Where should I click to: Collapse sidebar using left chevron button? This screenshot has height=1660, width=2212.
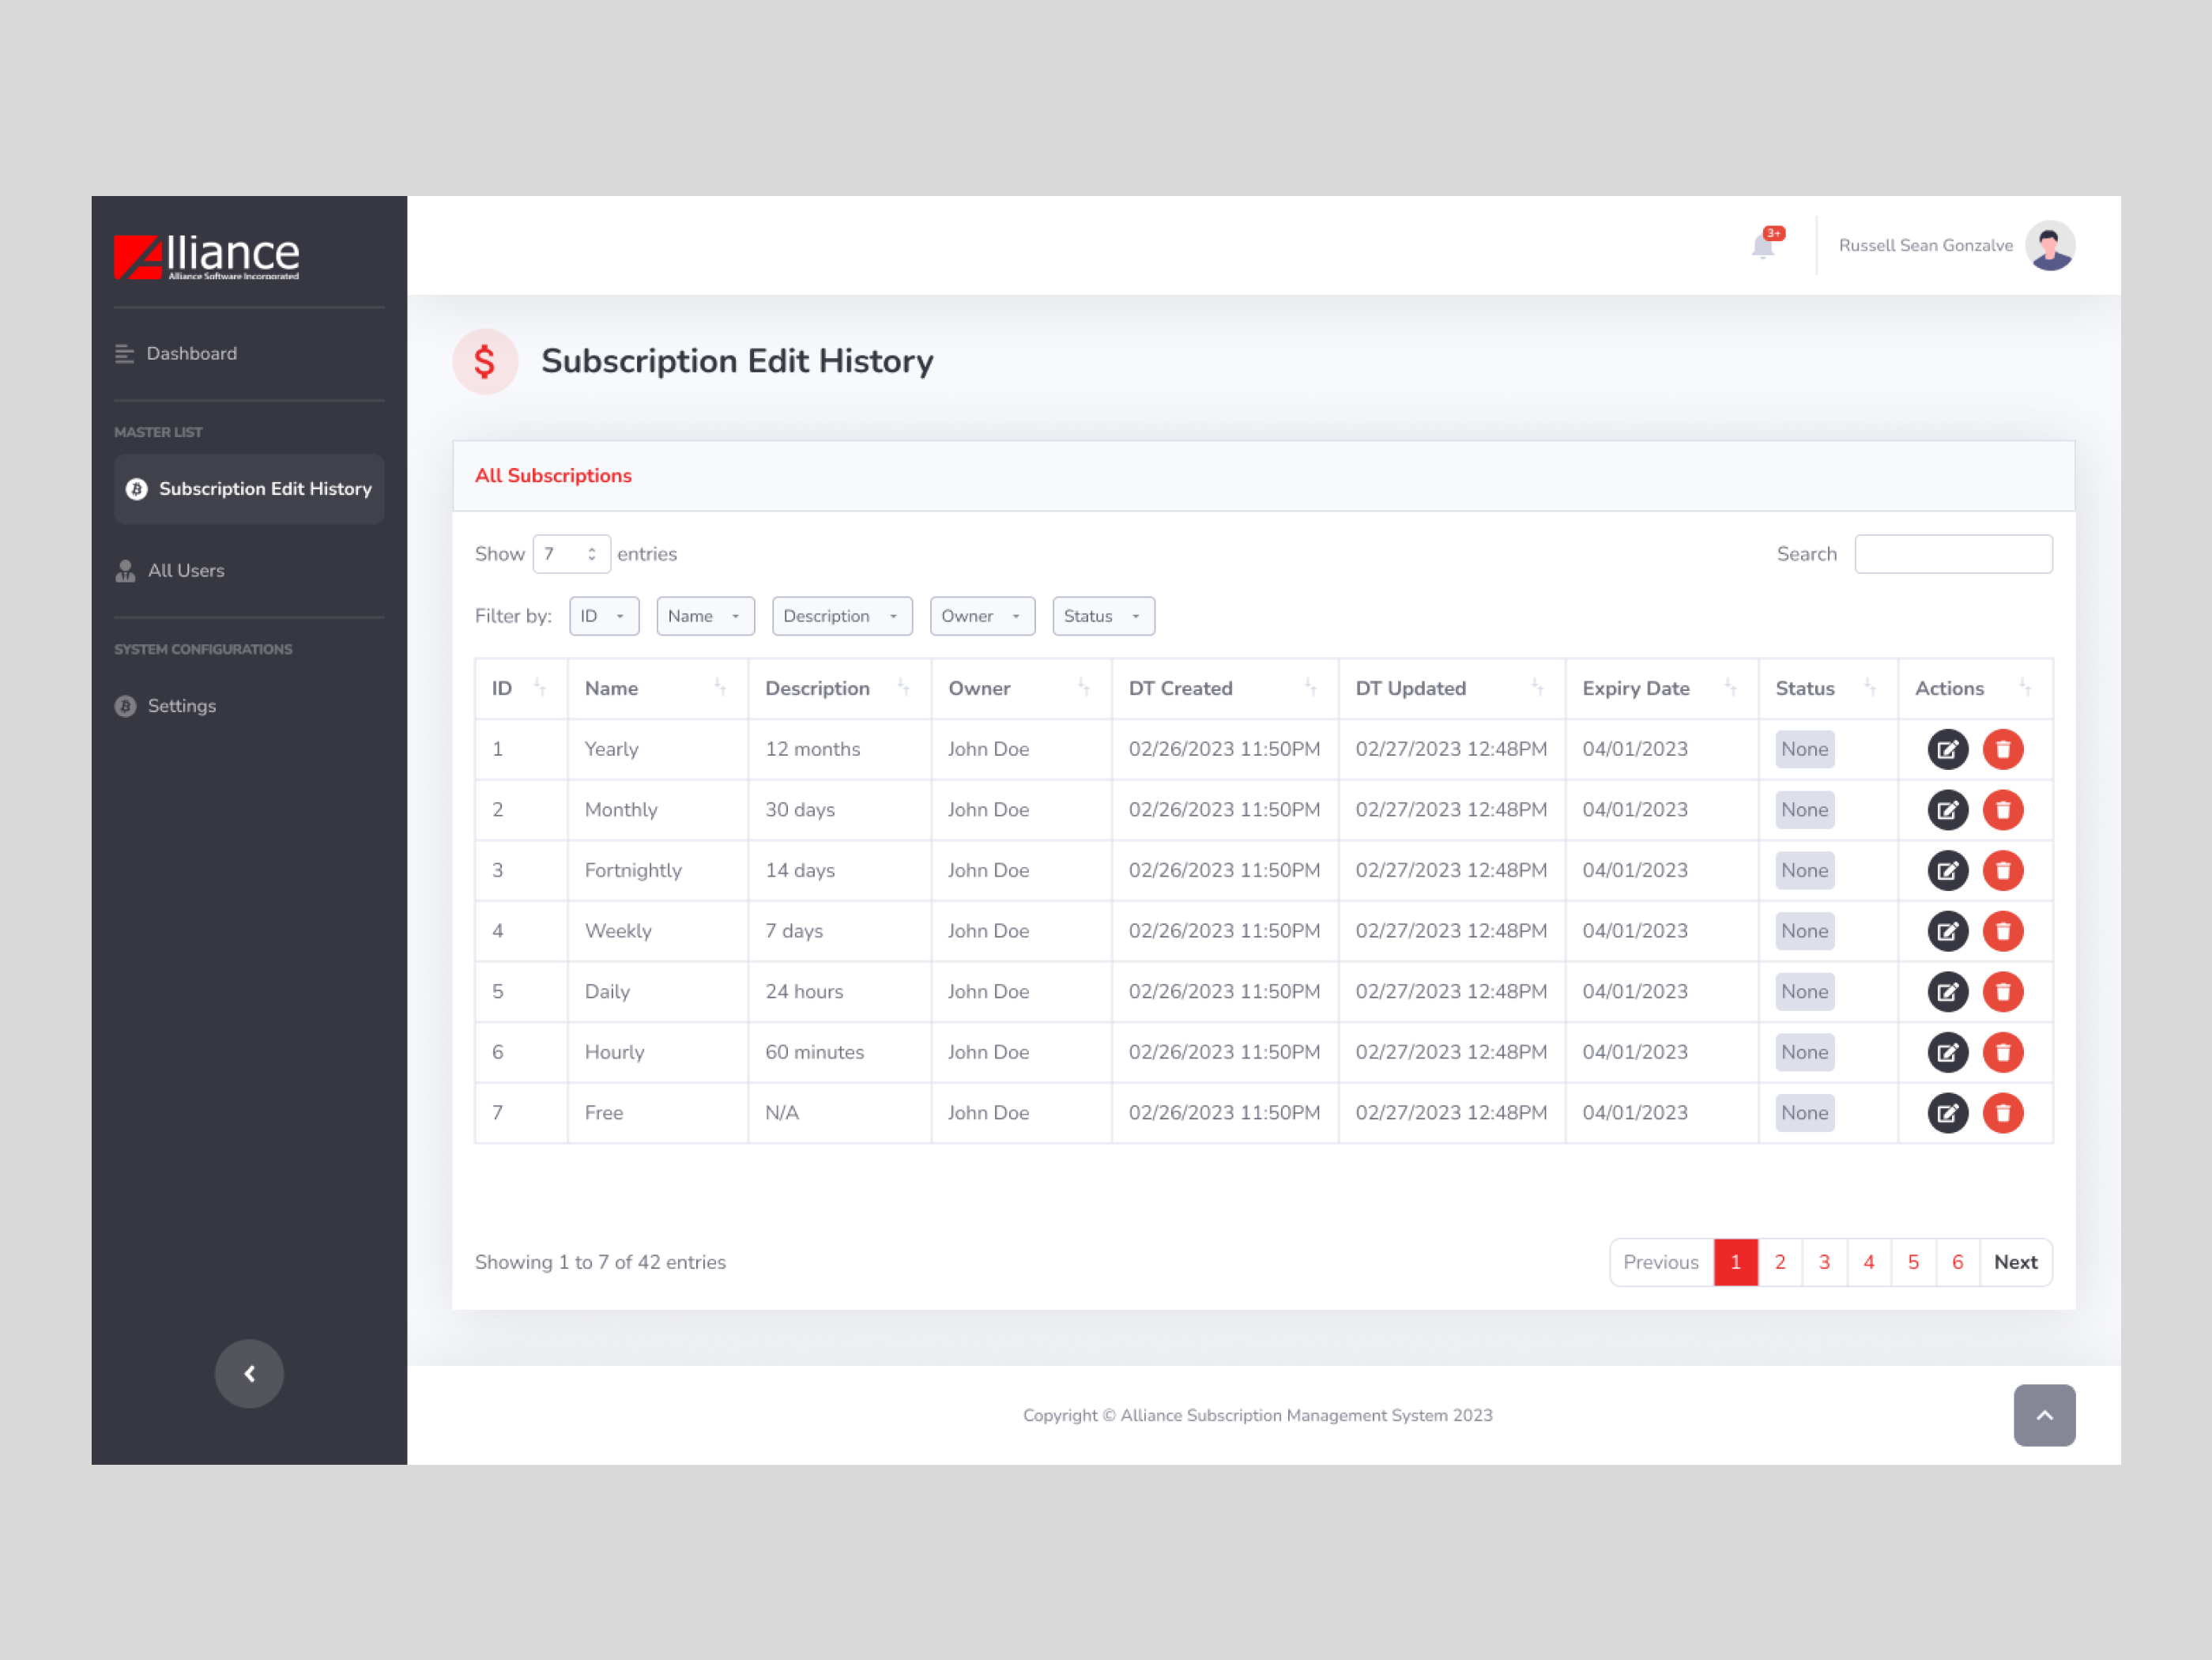click(x=249, y=1373)
